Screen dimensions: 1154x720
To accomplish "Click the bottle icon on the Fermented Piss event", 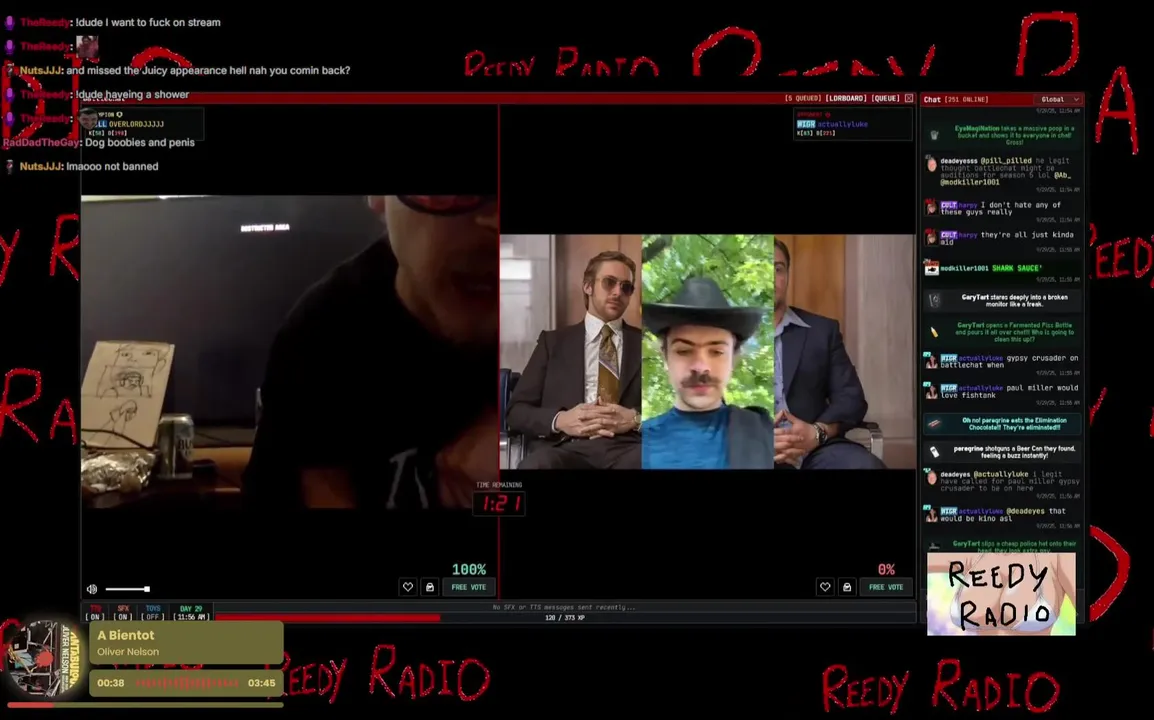I will tap(934, 332).
